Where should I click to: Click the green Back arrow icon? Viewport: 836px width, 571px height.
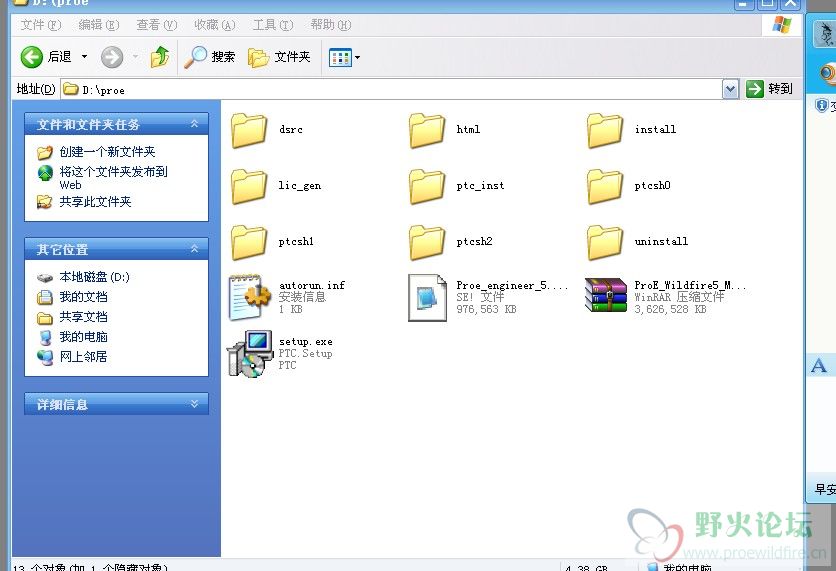31,57
